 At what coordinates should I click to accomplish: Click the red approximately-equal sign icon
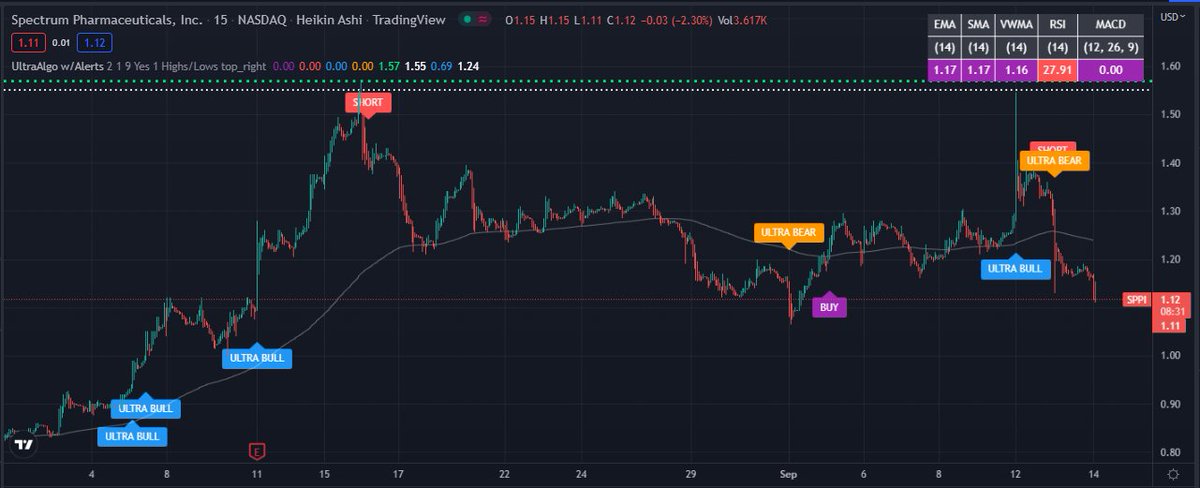click(x=484, y=20)
